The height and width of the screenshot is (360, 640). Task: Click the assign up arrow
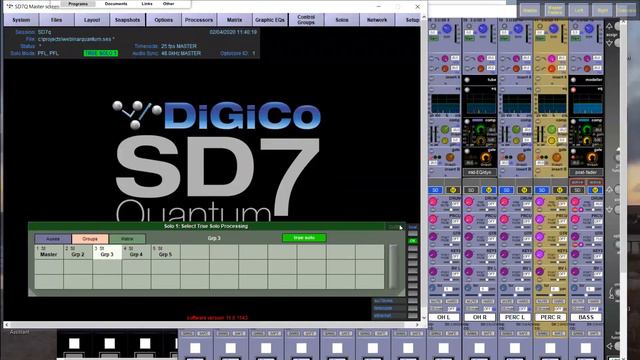point(609,27)
